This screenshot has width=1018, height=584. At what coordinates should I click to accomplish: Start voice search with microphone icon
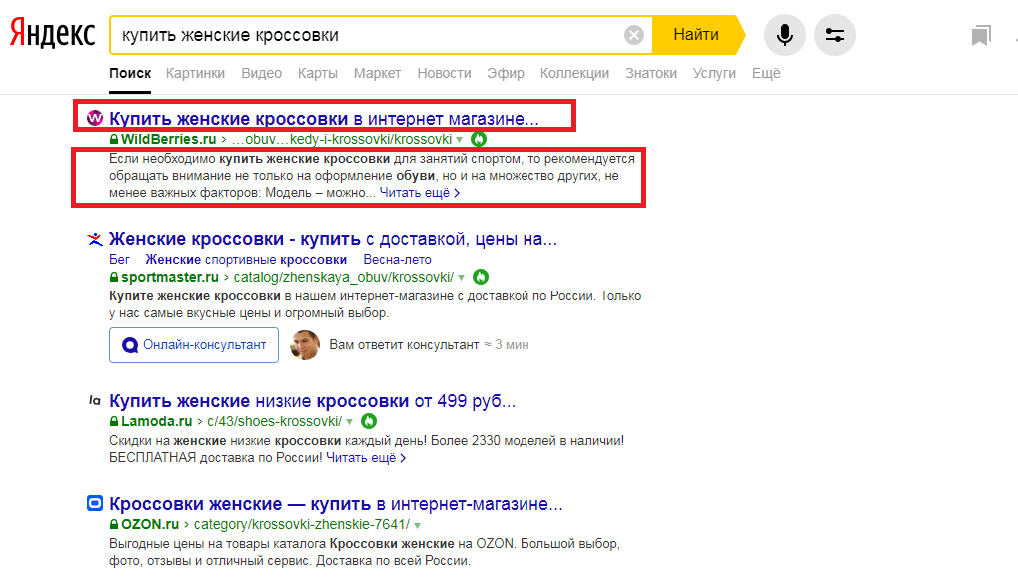click(784, 35)
